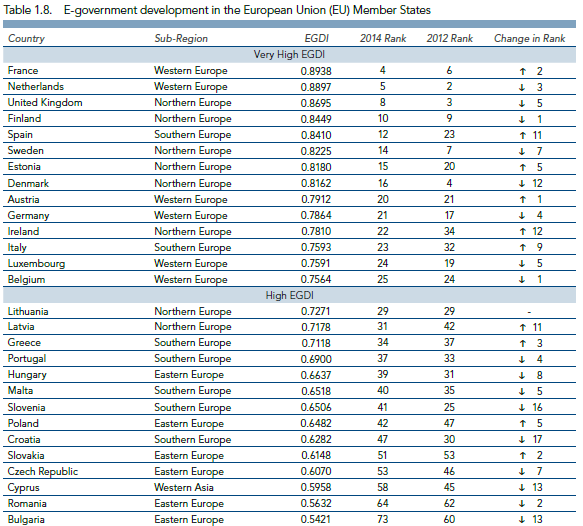Click the Change in Rank header

(529, 38)
